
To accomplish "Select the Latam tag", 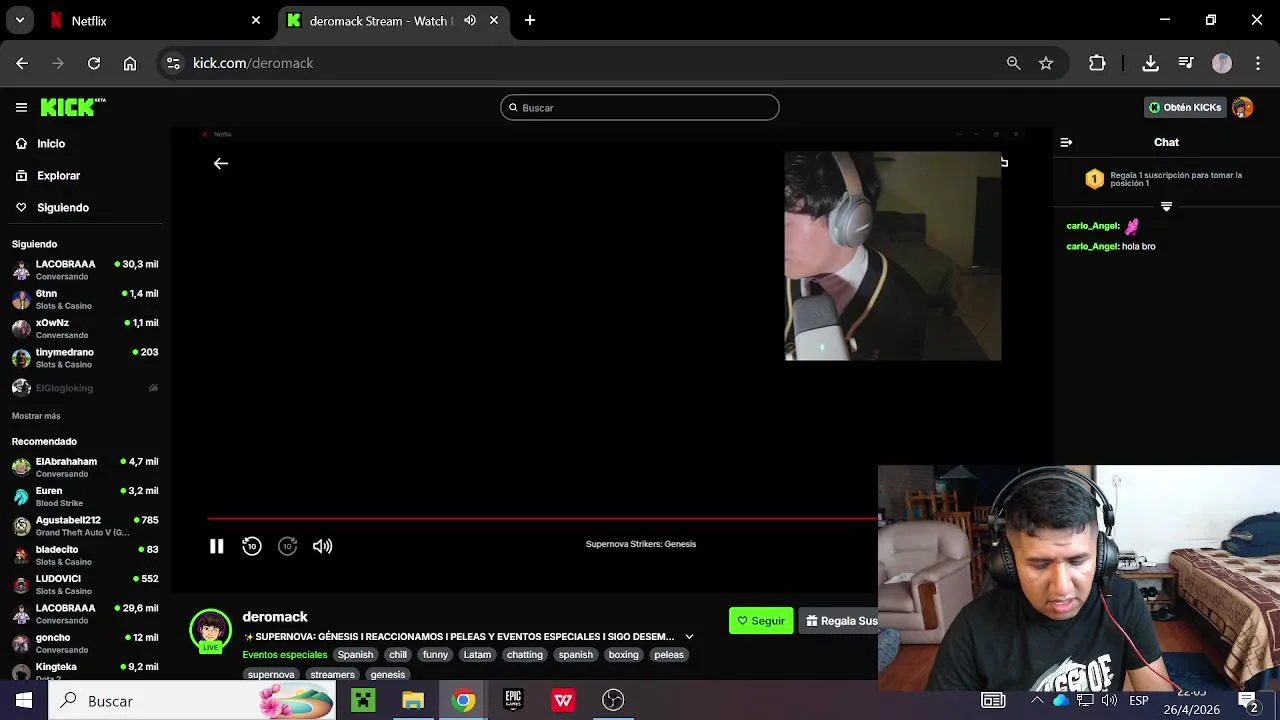I will point(477,655).
